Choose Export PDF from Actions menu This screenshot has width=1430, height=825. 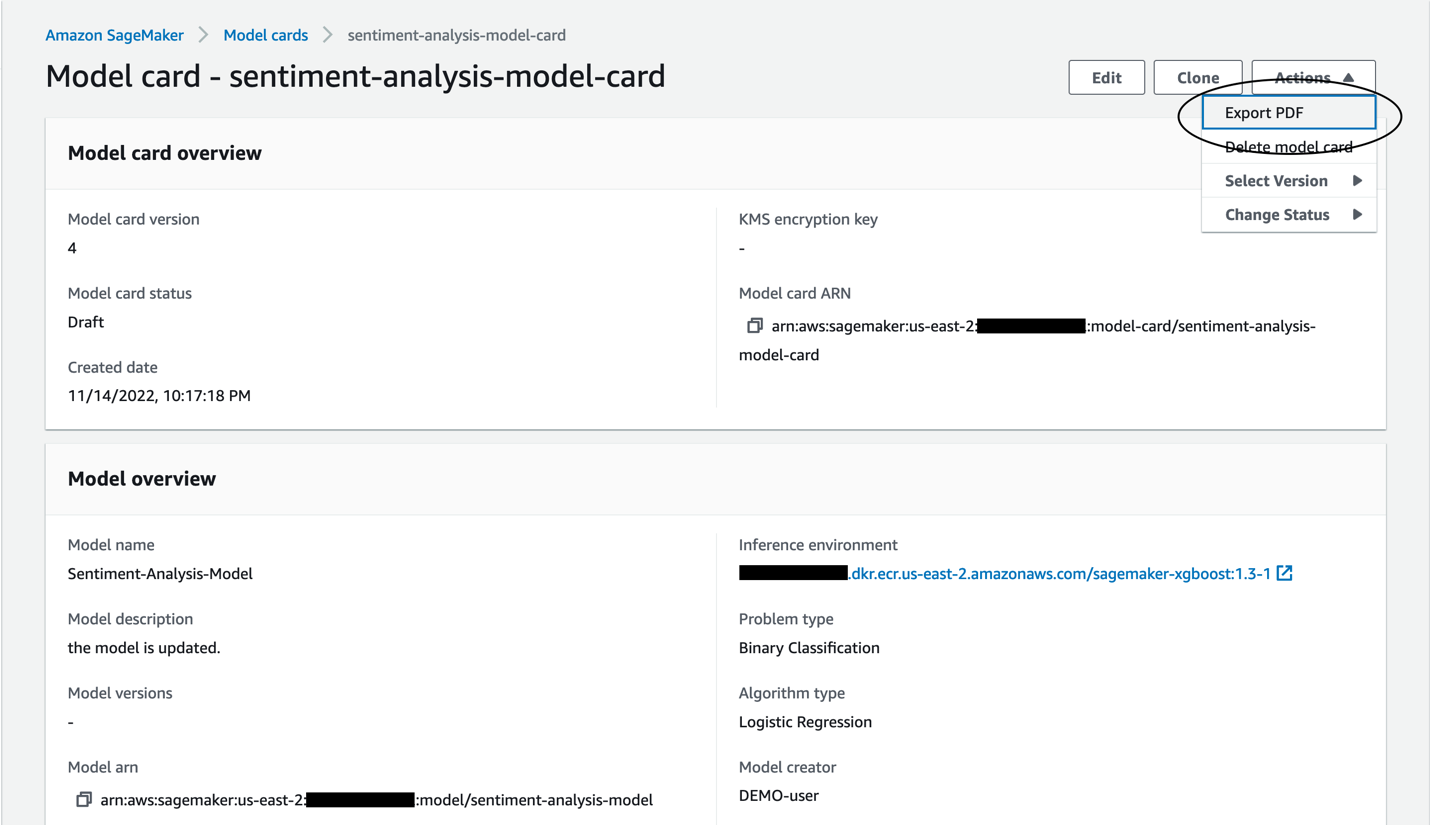coord(1289,113)
